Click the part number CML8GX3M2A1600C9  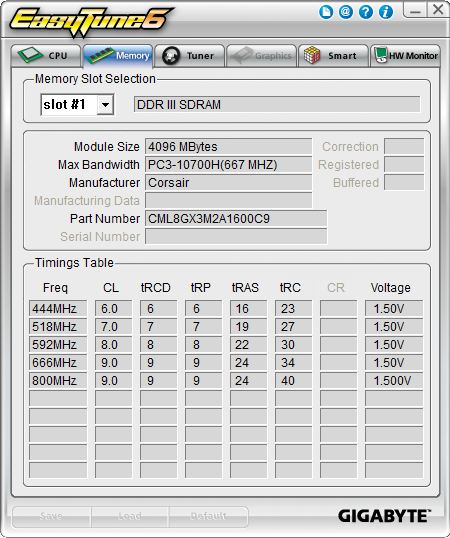pos(236,219)
